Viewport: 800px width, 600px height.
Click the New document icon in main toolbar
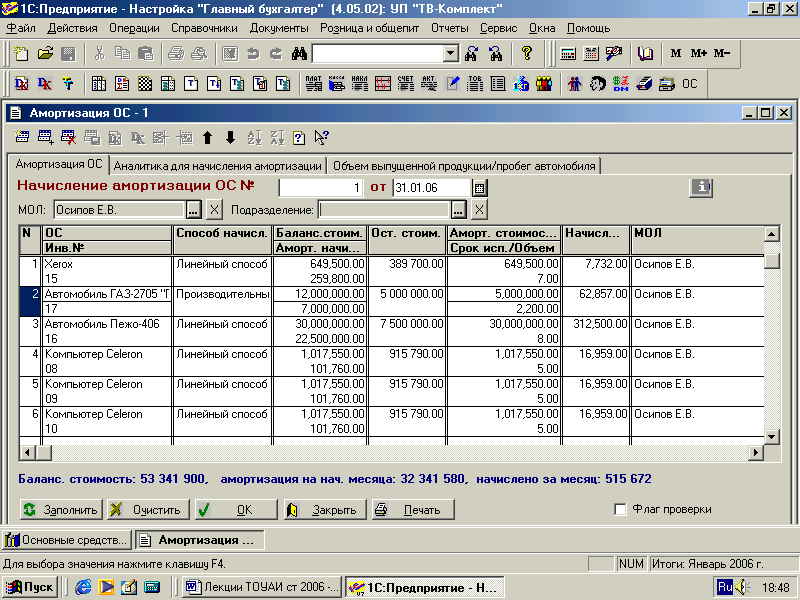pos(21,54)
